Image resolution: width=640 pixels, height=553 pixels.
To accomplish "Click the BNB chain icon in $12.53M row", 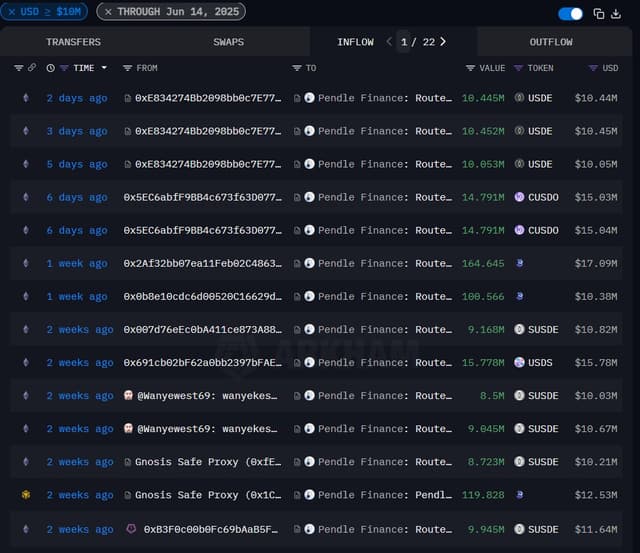I will (26, 495).
